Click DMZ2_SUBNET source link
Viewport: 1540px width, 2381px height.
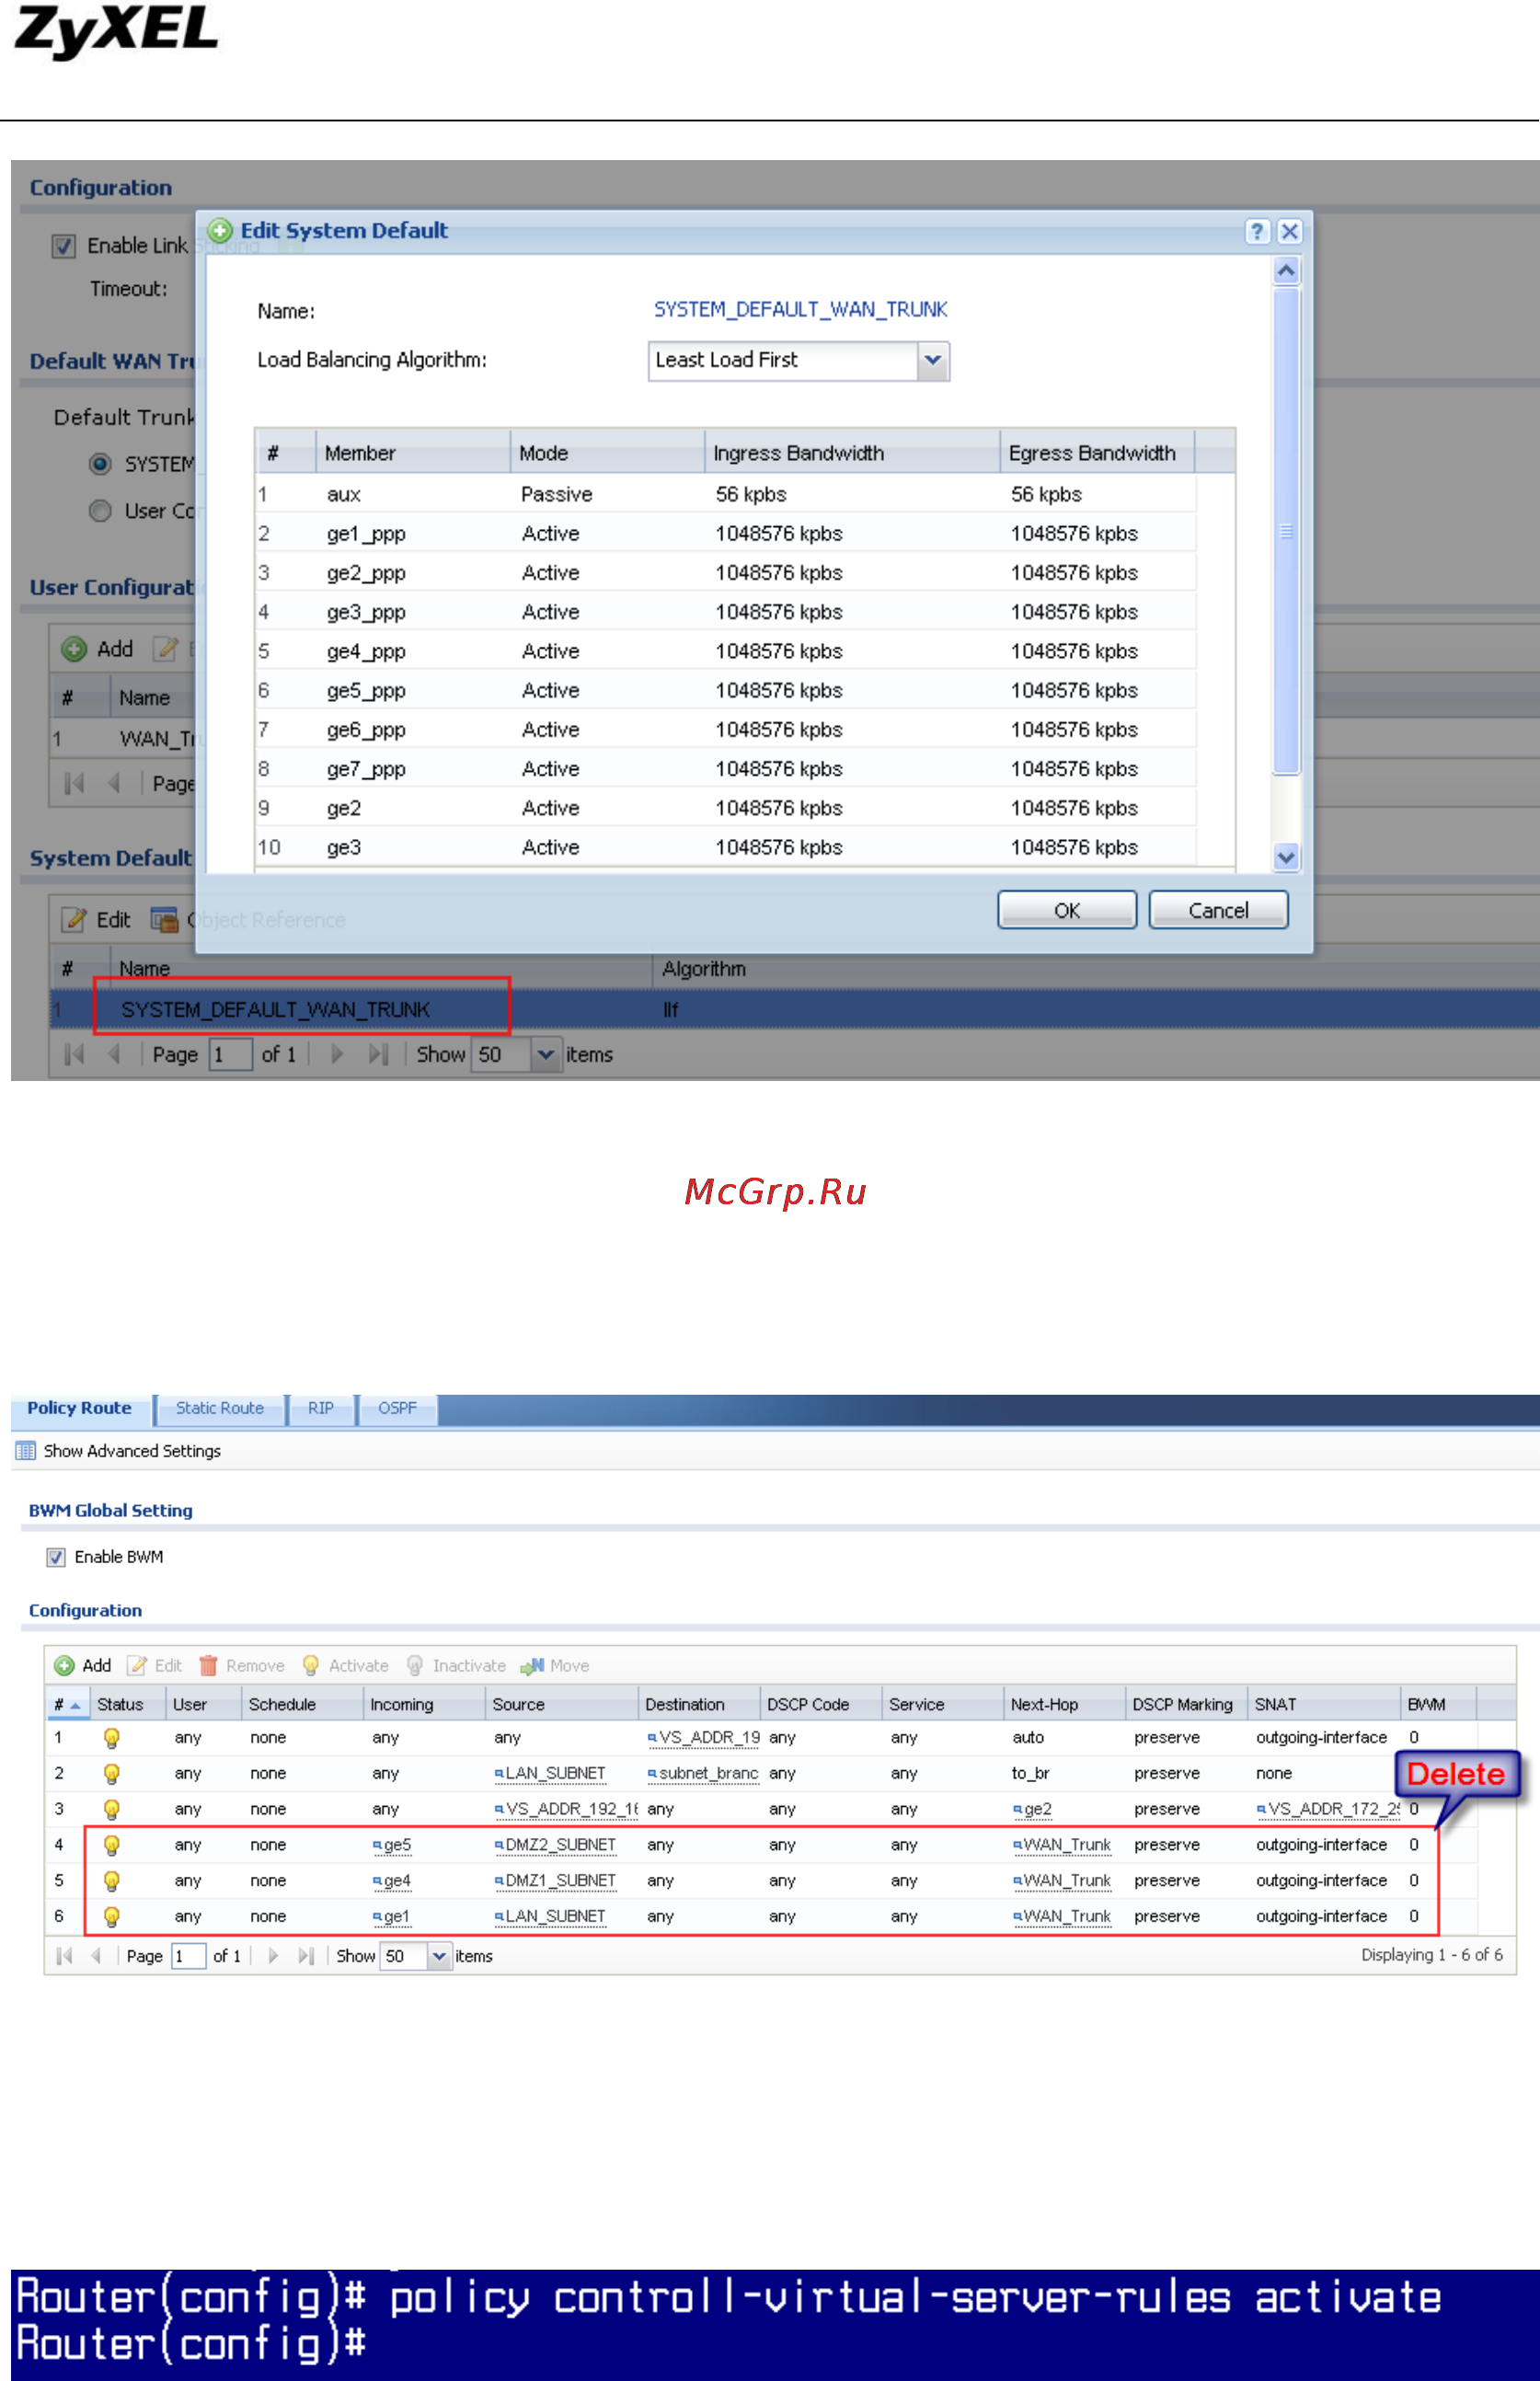555,1845
